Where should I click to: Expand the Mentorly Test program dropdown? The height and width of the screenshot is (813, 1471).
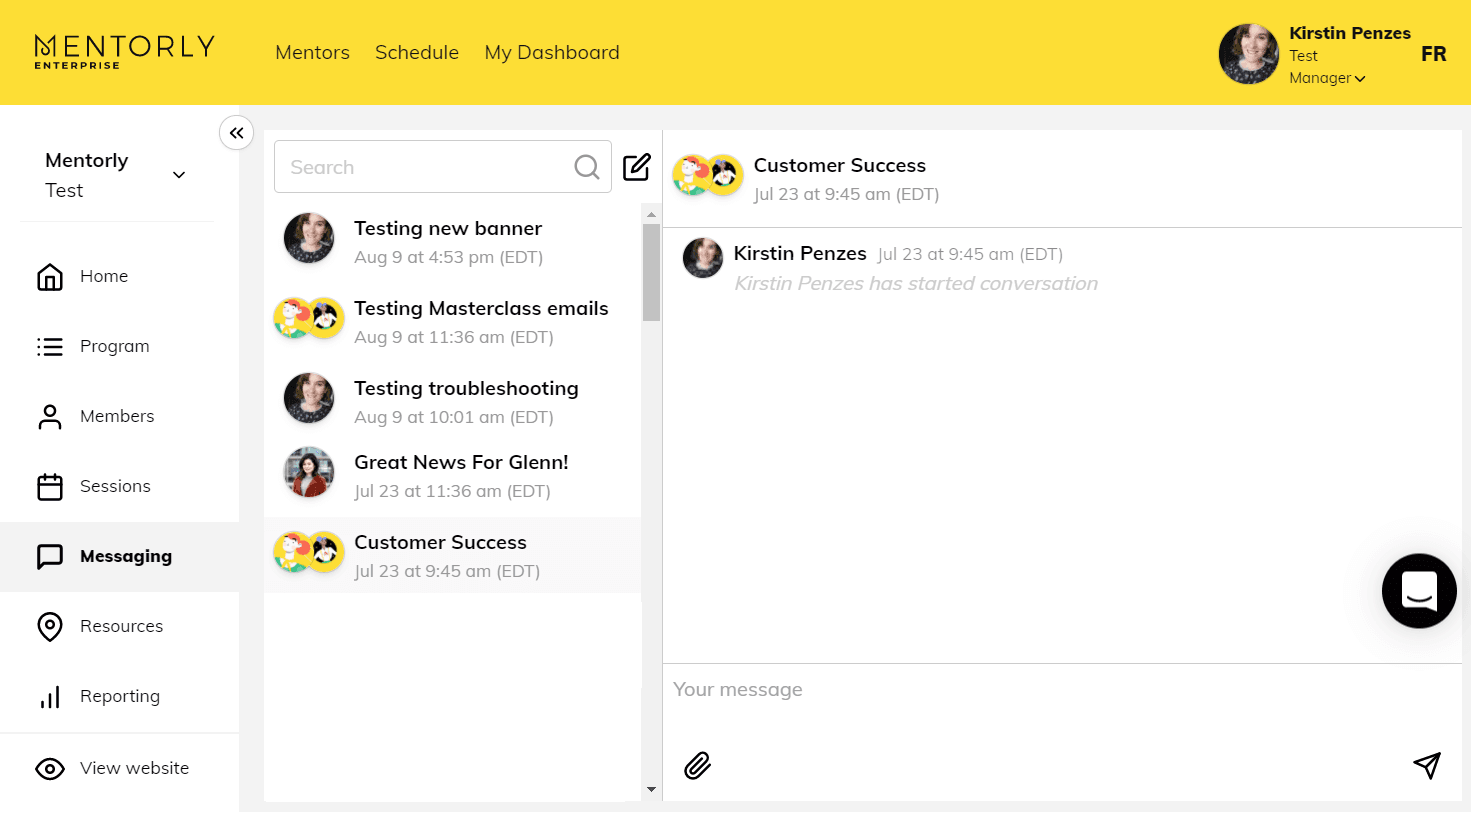(x=179, y=175)
